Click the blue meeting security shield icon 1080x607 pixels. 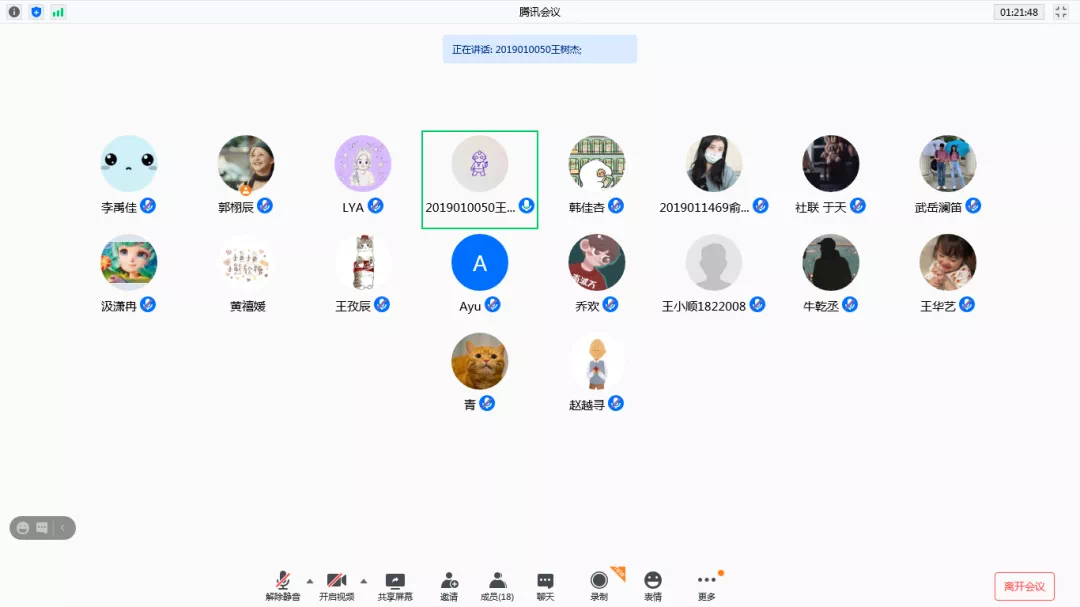(x=36, y=12)
